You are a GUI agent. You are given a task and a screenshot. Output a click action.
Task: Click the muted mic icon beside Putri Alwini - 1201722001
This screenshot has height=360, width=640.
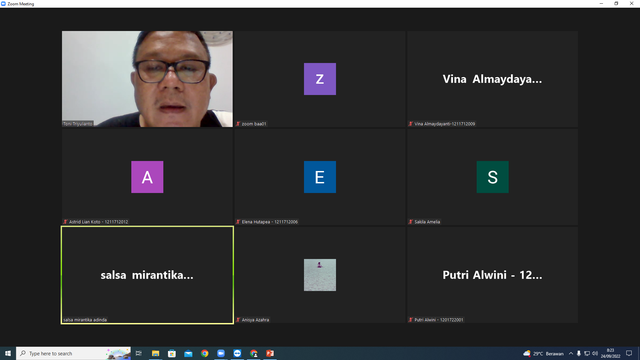(x=411, y=320)
